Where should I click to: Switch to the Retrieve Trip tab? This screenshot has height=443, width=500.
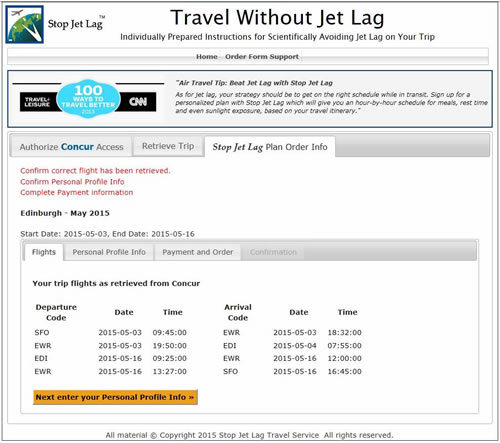[168, 146]
